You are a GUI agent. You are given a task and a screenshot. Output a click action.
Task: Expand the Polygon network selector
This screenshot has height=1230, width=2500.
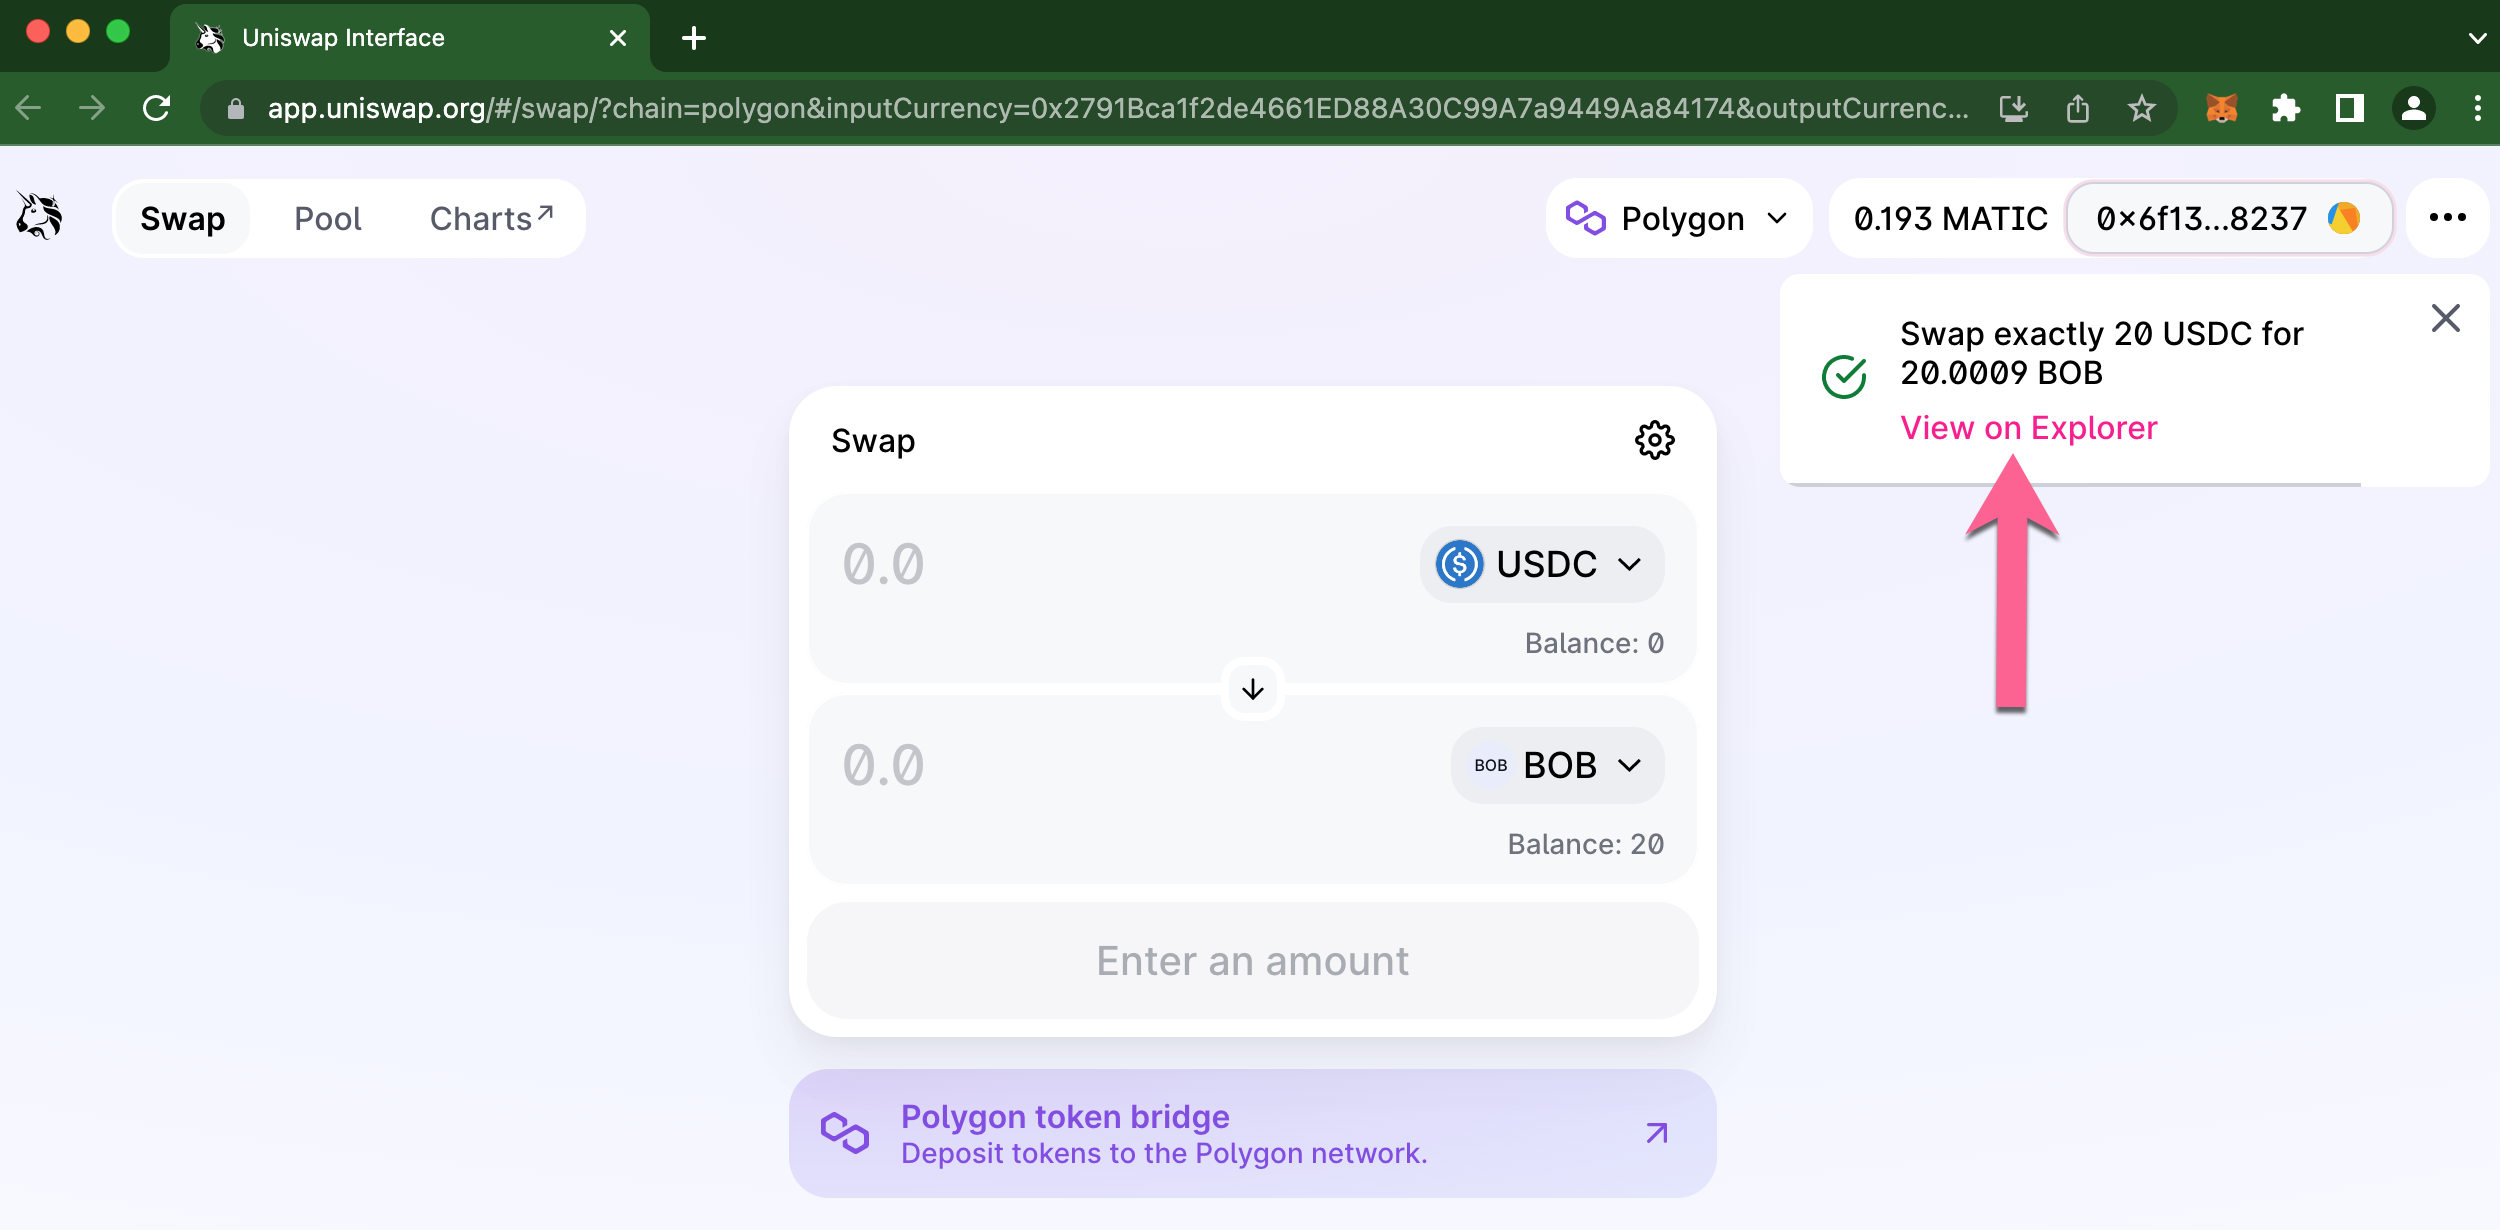coord(1678,218)
